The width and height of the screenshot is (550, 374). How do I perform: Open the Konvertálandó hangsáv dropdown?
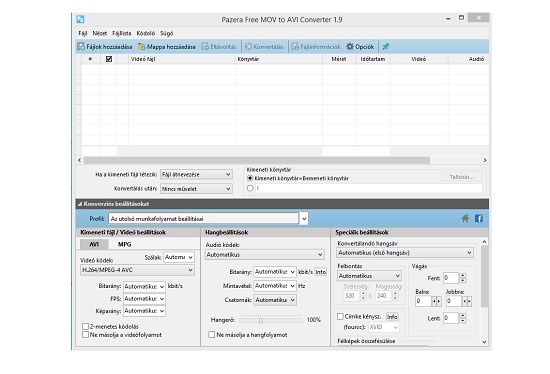[x=405, y=253]
